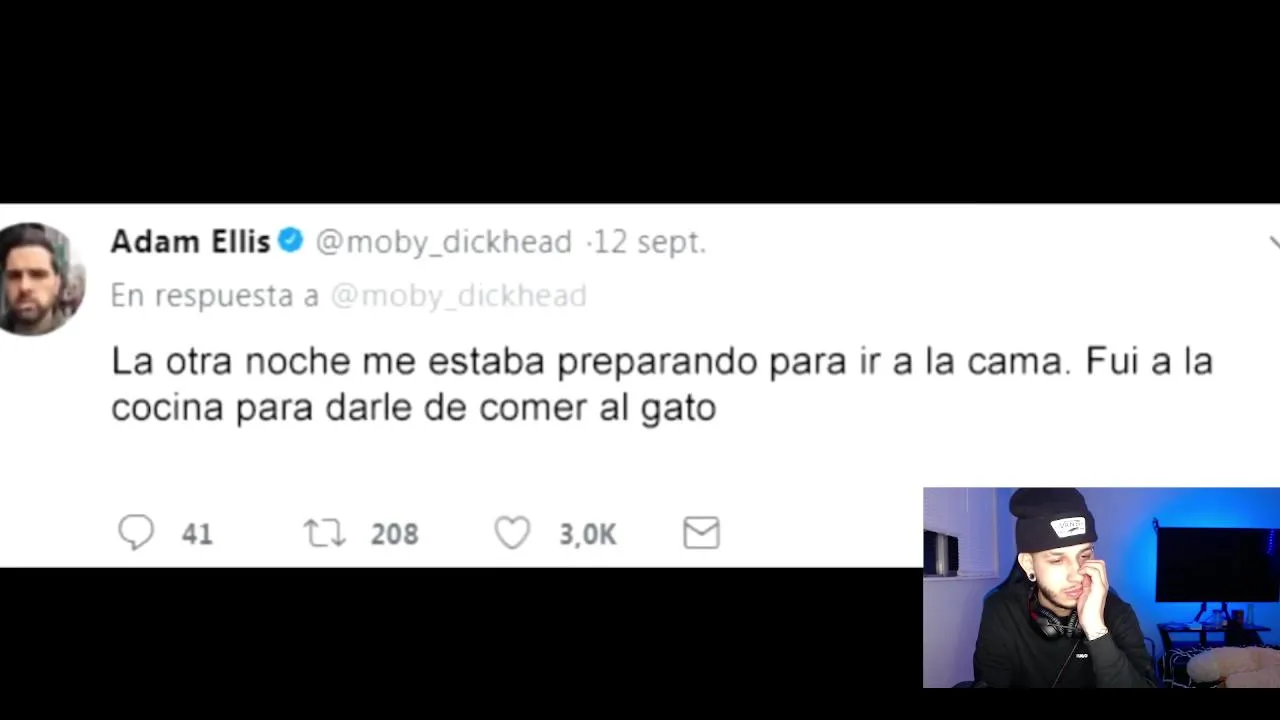Click the likes count 3,0K

[587, 534]
